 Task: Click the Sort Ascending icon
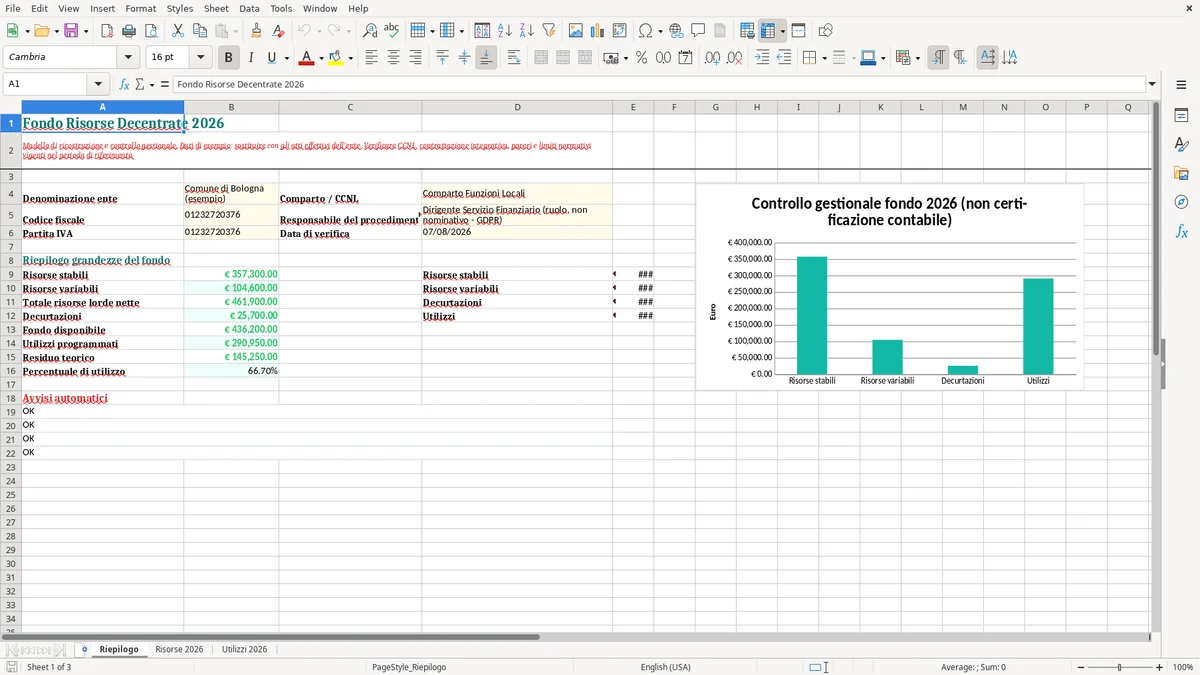click(x=505, y=31)
